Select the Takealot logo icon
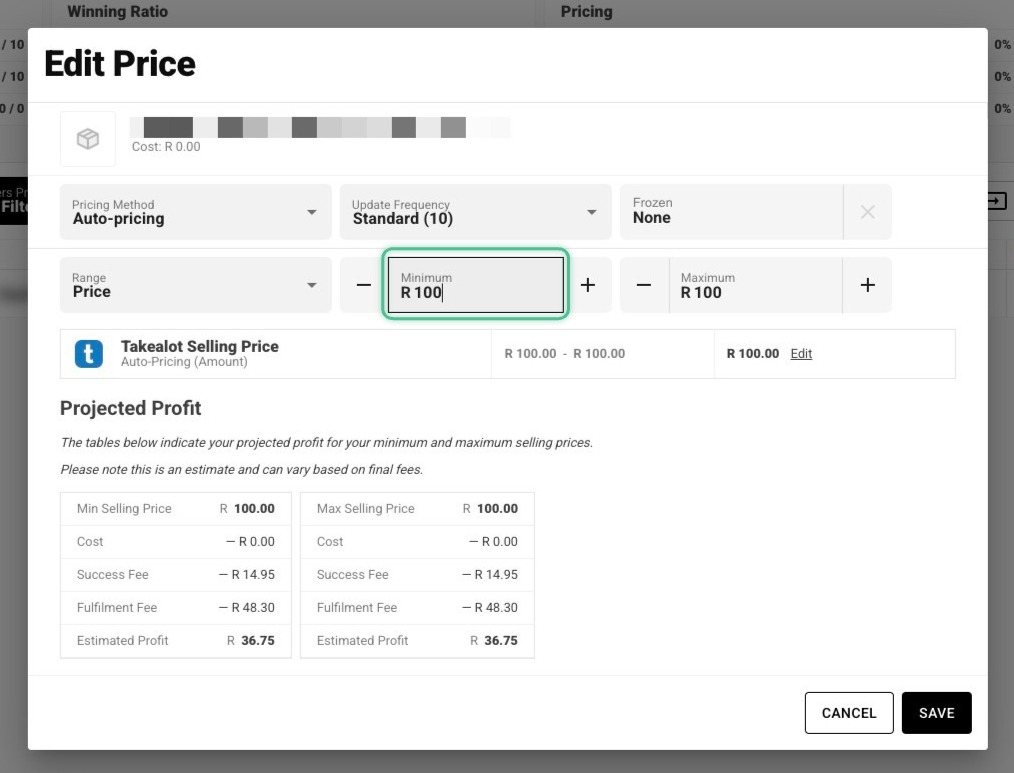Image resolution: width=1014 pixels, height=773 pixels. 88,353
